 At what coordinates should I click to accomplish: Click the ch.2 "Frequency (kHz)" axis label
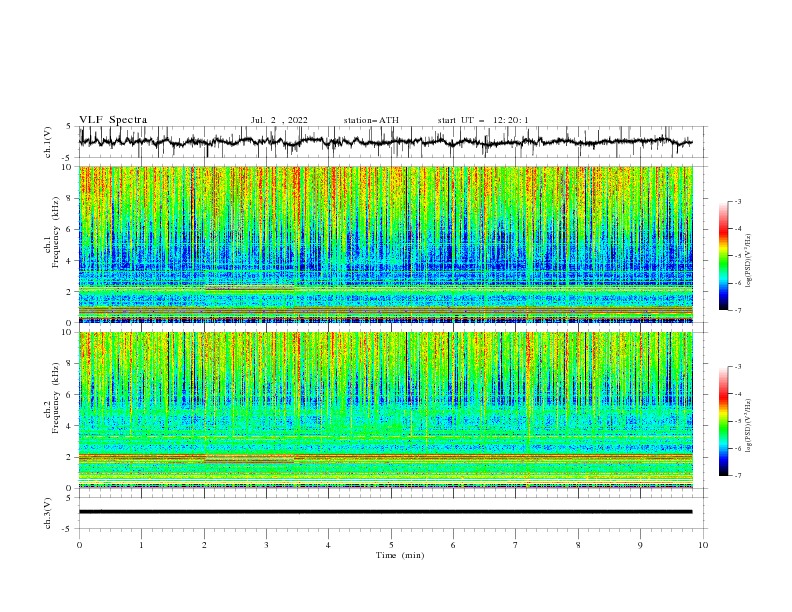click(x=57, y=397)
